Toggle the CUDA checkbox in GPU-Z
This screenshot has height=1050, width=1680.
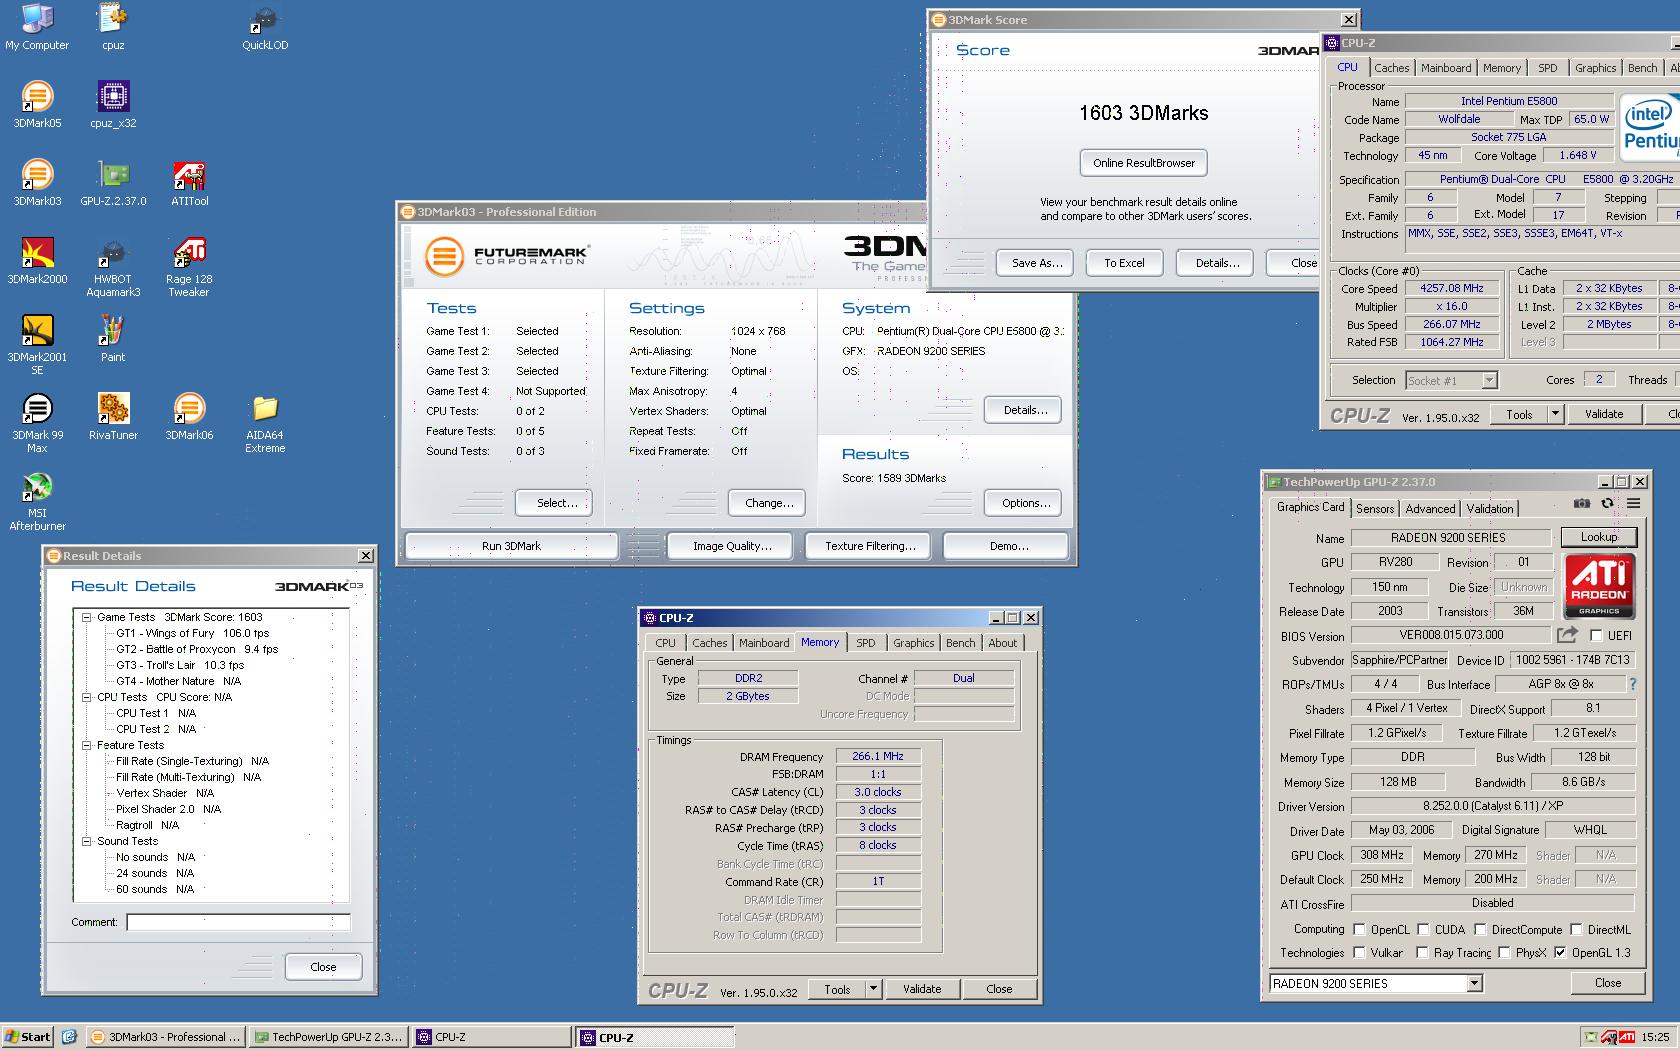pyautogui.click(x=1423, y=929)
